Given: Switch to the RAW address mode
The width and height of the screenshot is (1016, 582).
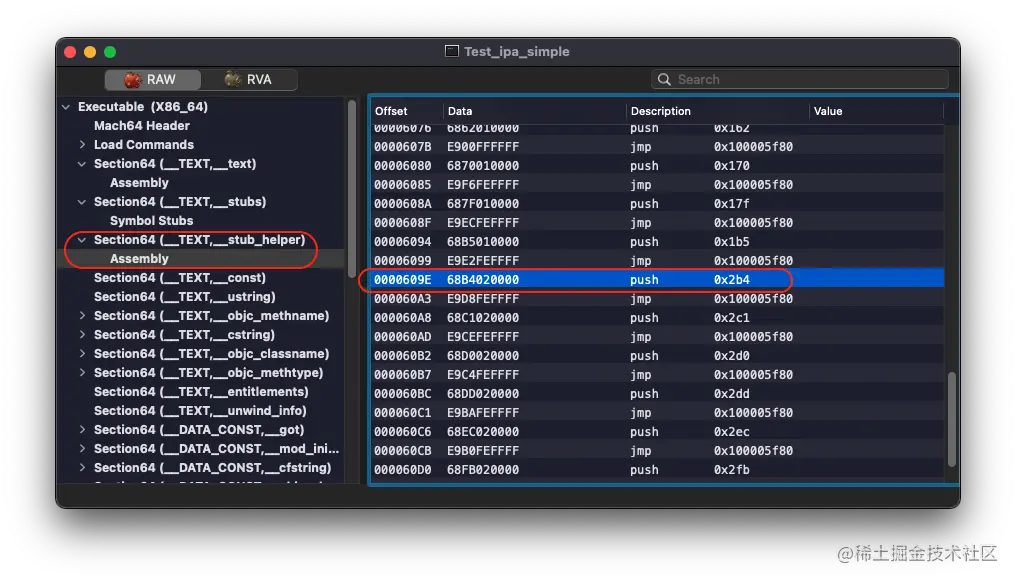Looking at the screenshot, I should [x=152, y=80].
